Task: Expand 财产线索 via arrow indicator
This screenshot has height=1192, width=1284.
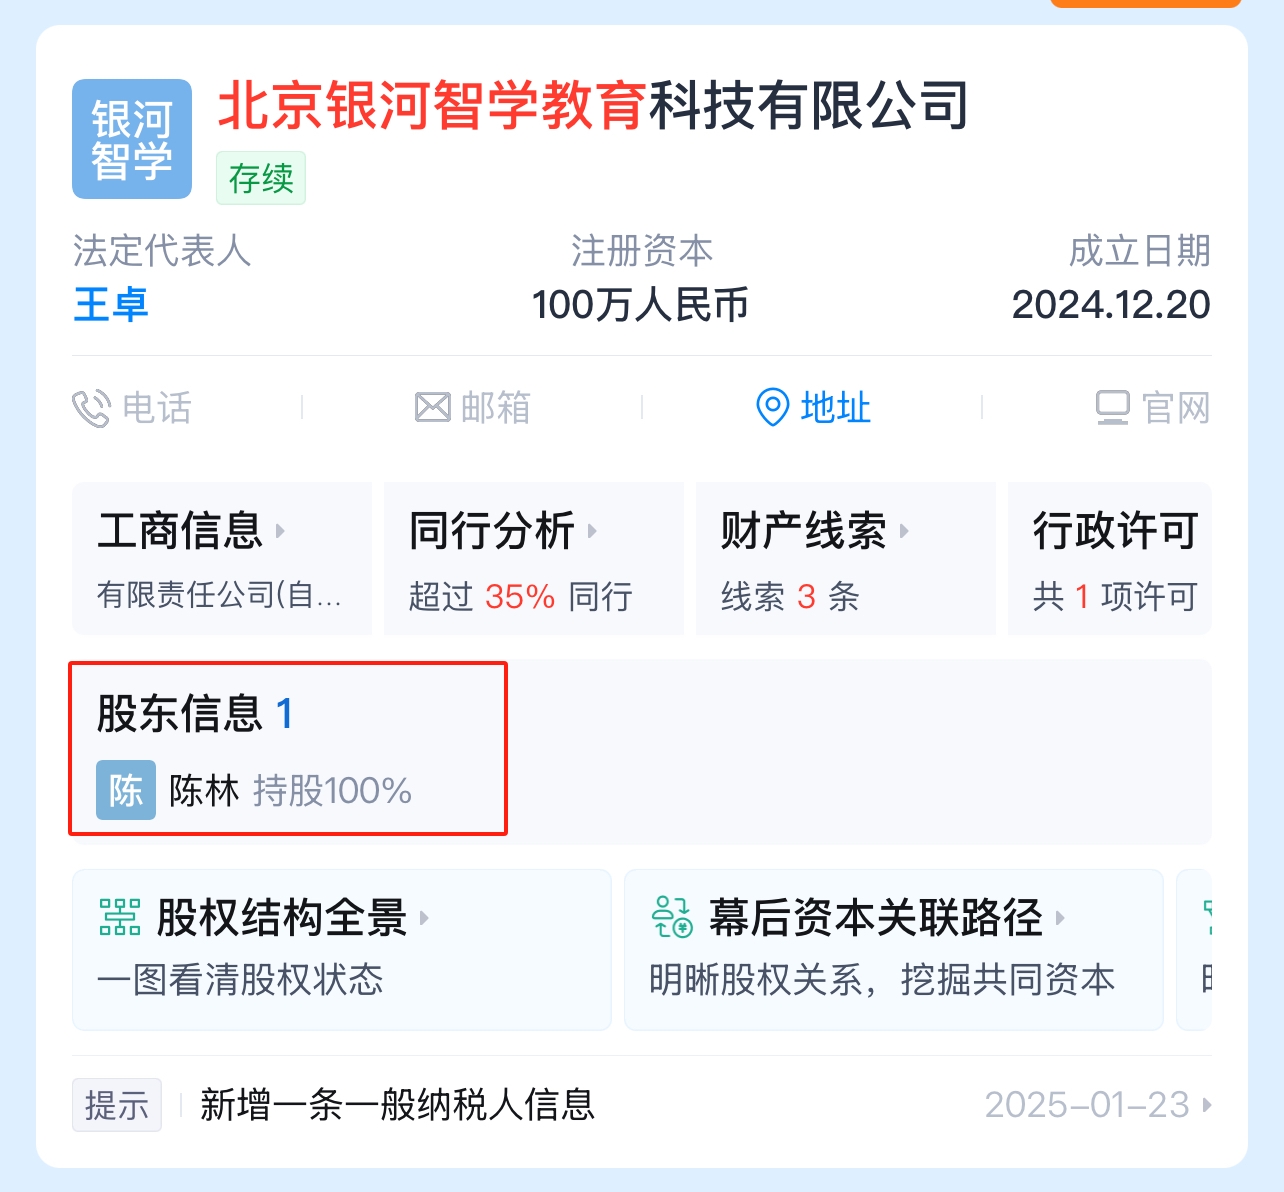Action: pyautogui.click(x=904, y=531)
